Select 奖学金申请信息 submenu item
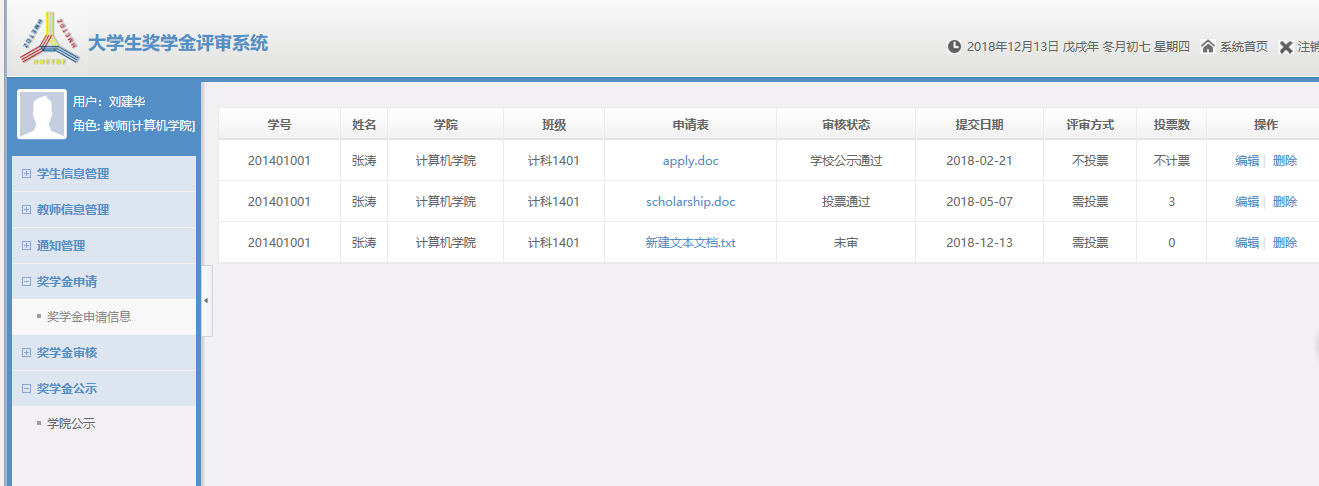 tap(89, 317)
